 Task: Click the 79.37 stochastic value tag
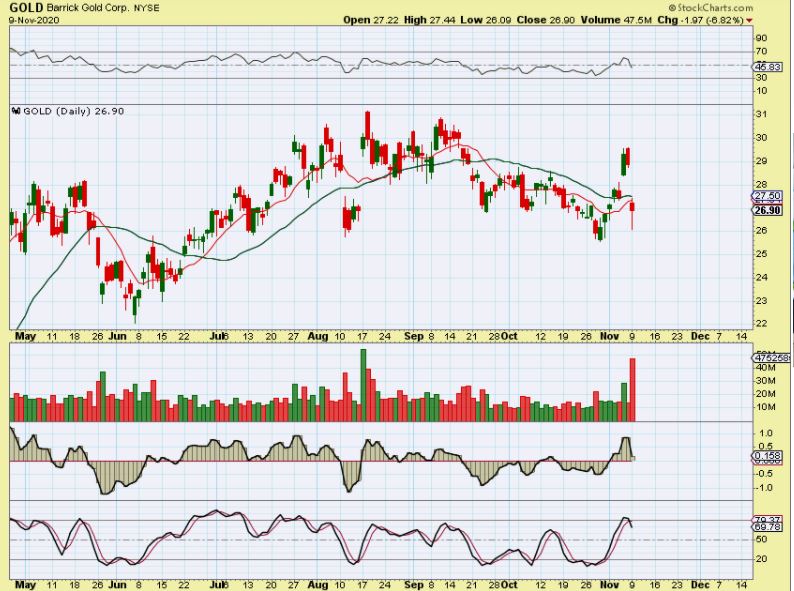767,520
